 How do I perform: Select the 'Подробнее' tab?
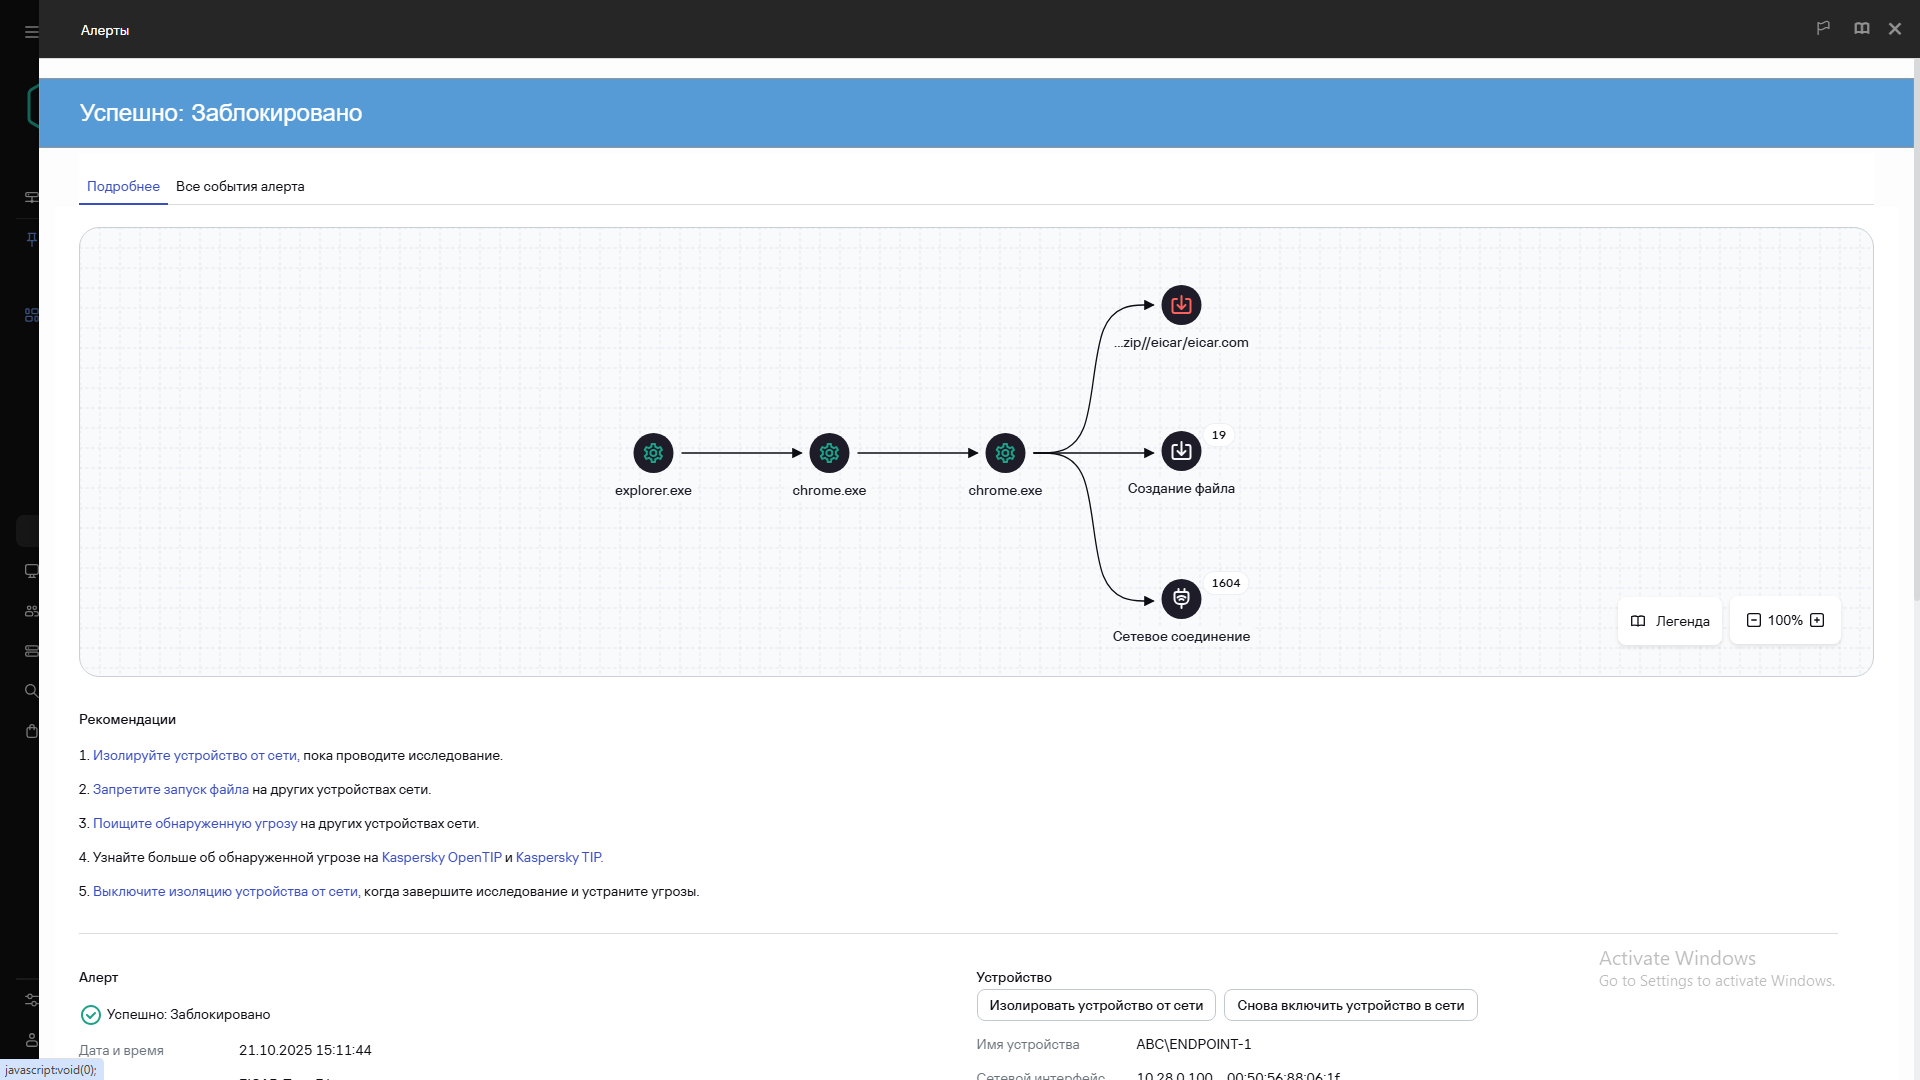pos(123,186)
